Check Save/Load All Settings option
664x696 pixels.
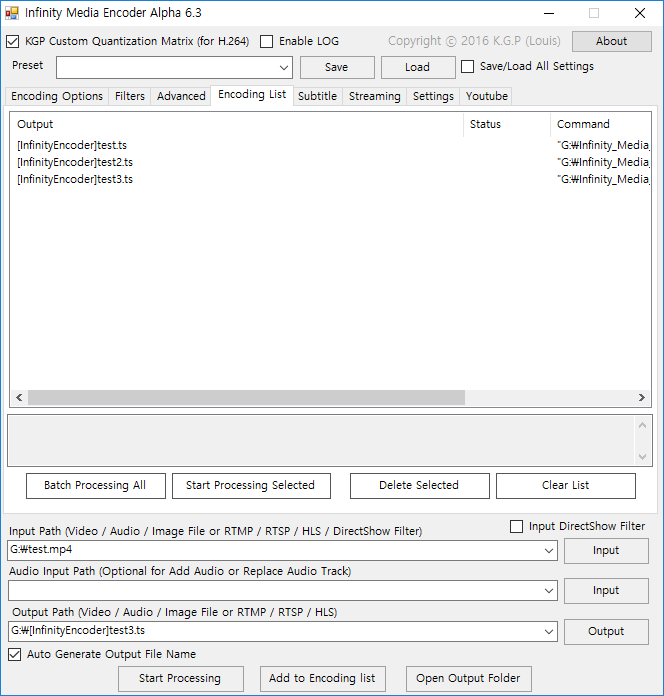click(467, 67)
